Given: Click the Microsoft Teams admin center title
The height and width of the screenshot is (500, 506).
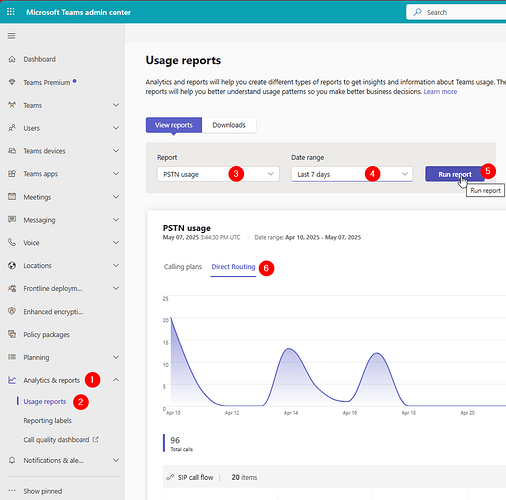Looking at the screenshot, I should pos(78,12).
